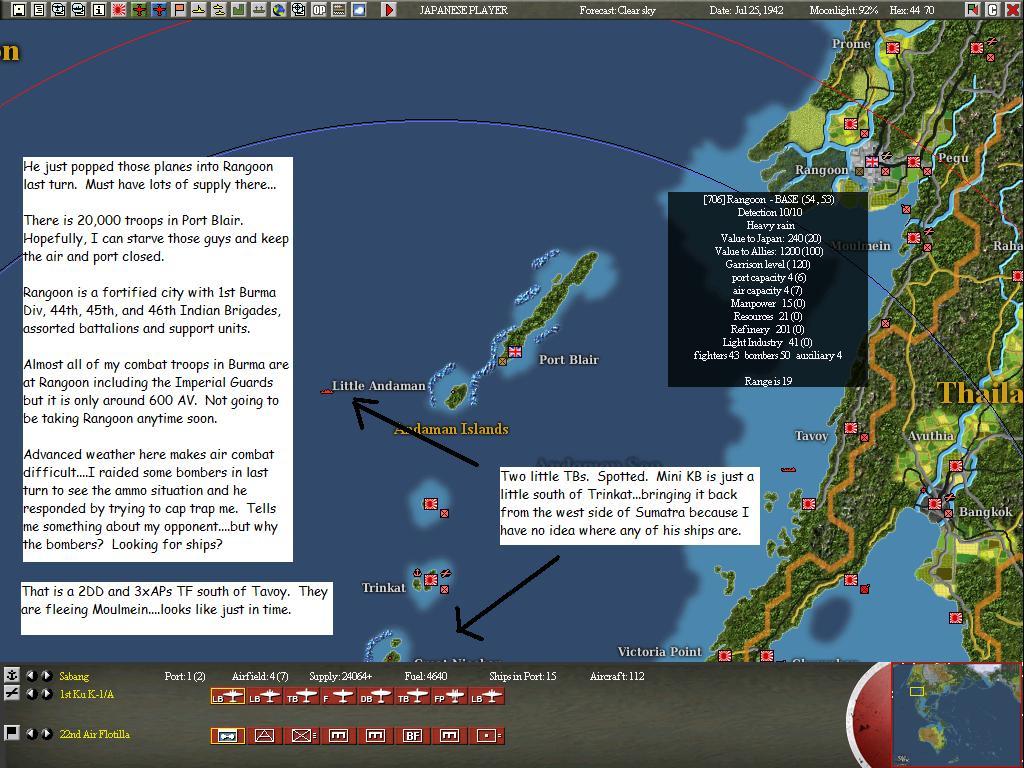The height and width of the screenshot is (768, 1024).
Task: Click the Port Blair British base flag
Action: click(x=515, y=351)
